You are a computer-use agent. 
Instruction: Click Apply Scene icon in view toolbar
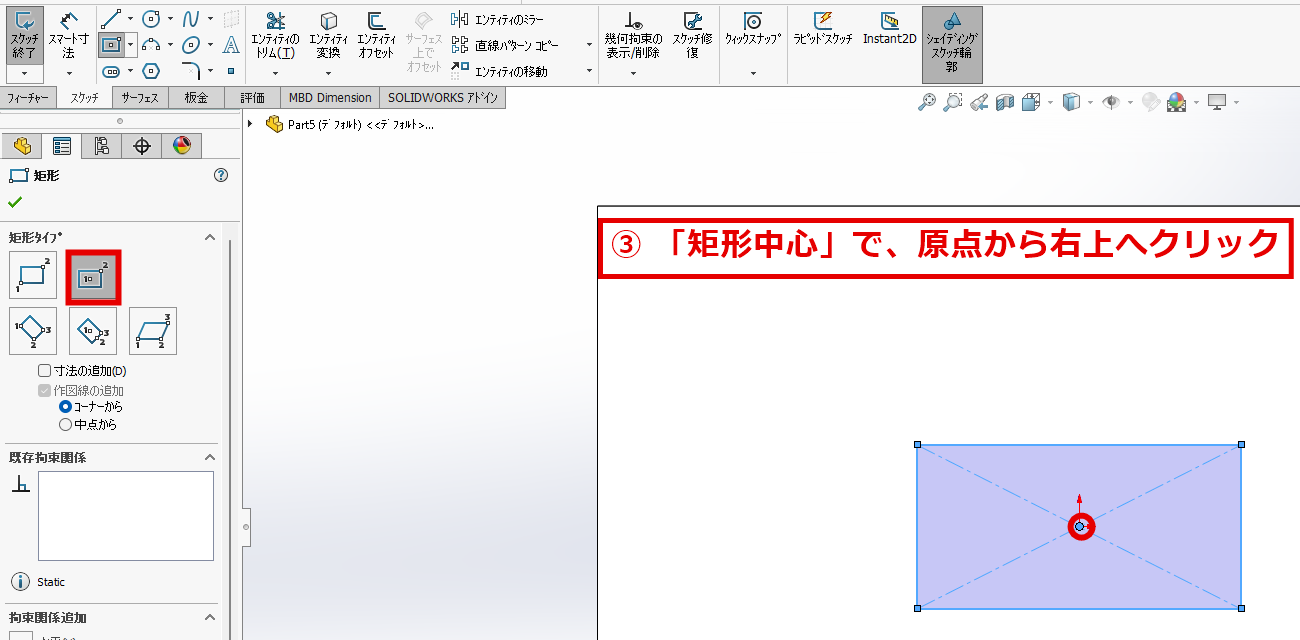tap(1176, 102)
